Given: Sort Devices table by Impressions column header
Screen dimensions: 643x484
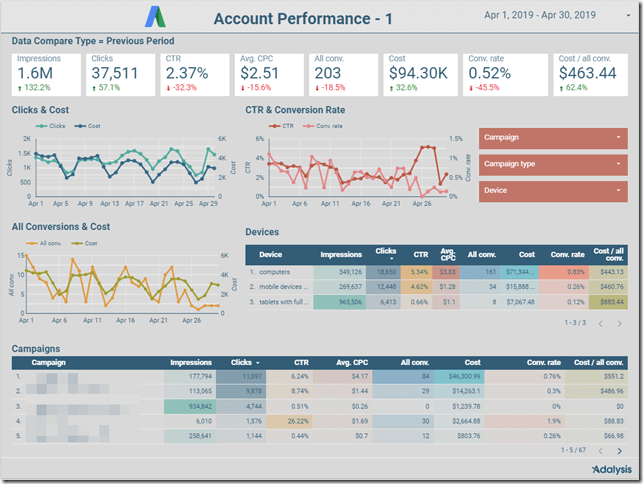Looking at the screenshot, I should tap(340, 254).
